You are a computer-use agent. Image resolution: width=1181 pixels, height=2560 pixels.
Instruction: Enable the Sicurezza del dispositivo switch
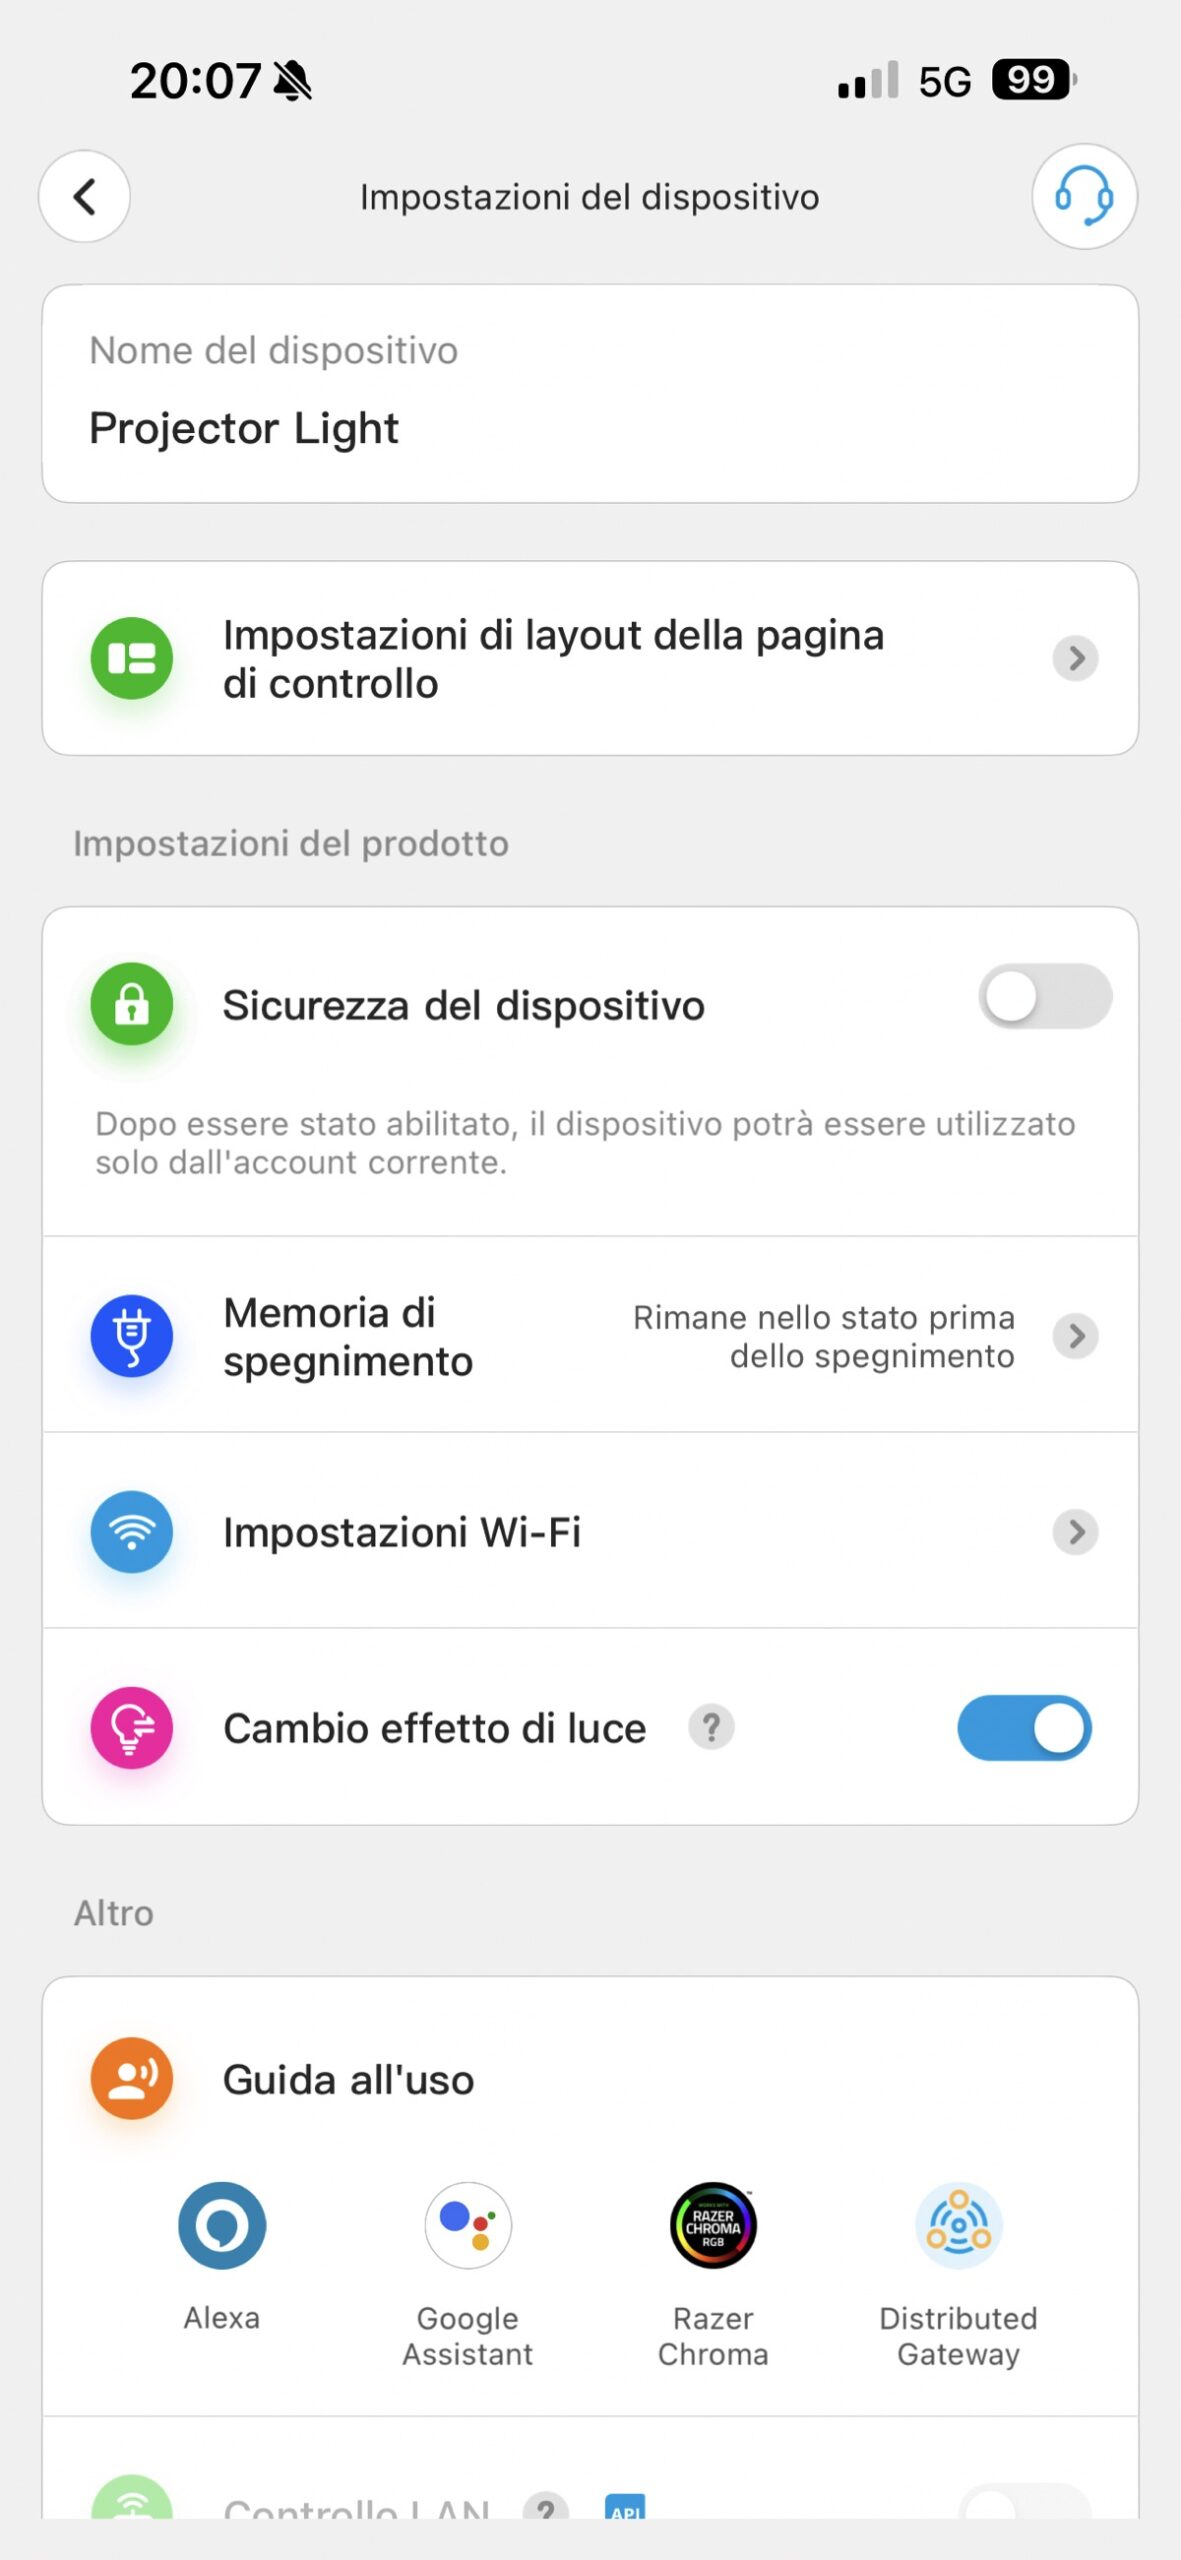1044,997
